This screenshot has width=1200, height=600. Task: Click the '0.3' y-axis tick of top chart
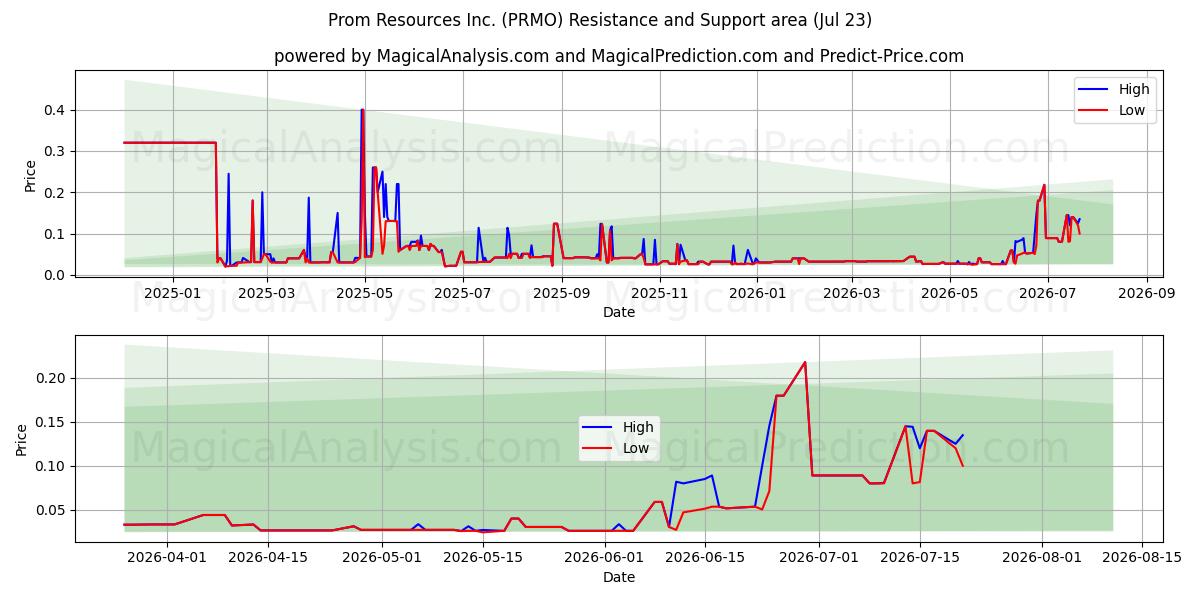coord(56,151)
